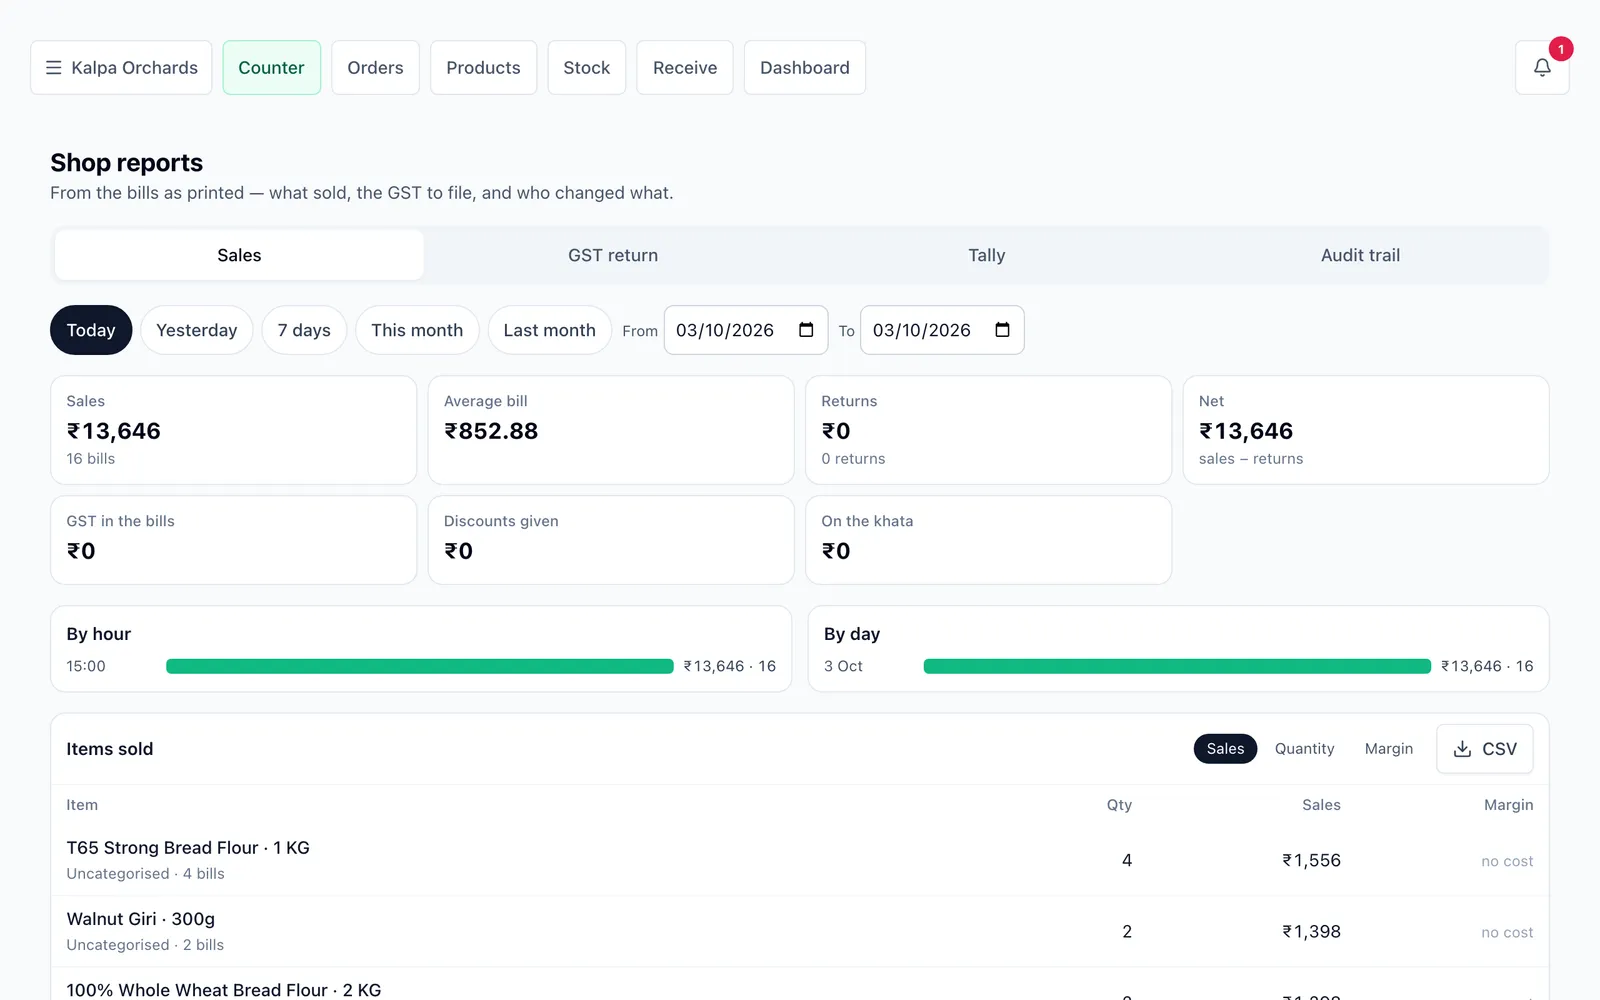1600x1000 pixels.
Task: Go to Dashboard
Action: [x=805, y=68]
